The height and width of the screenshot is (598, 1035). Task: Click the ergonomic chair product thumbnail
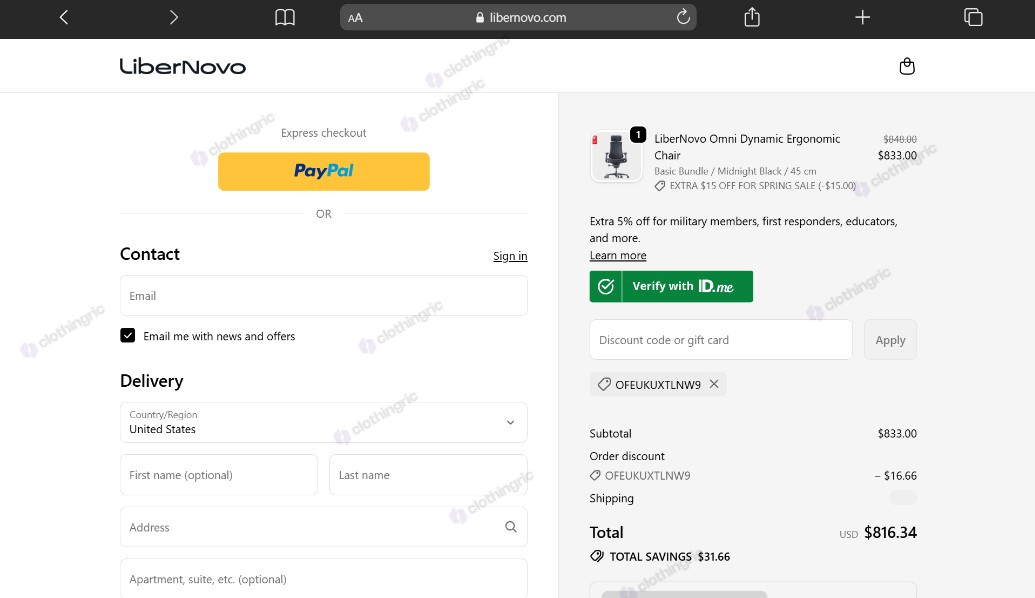coord(616,156)
